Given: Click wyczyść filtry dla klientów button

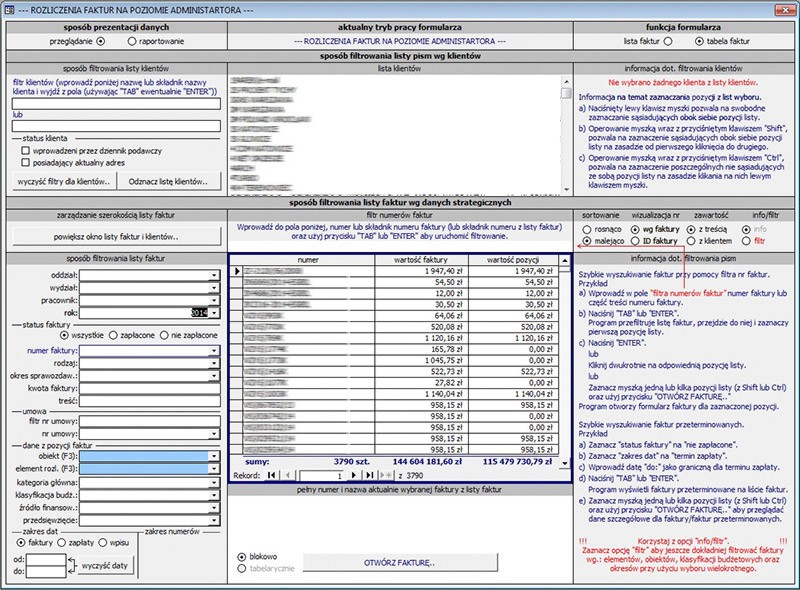Looking at the screenshot, I should coord(64,182).
